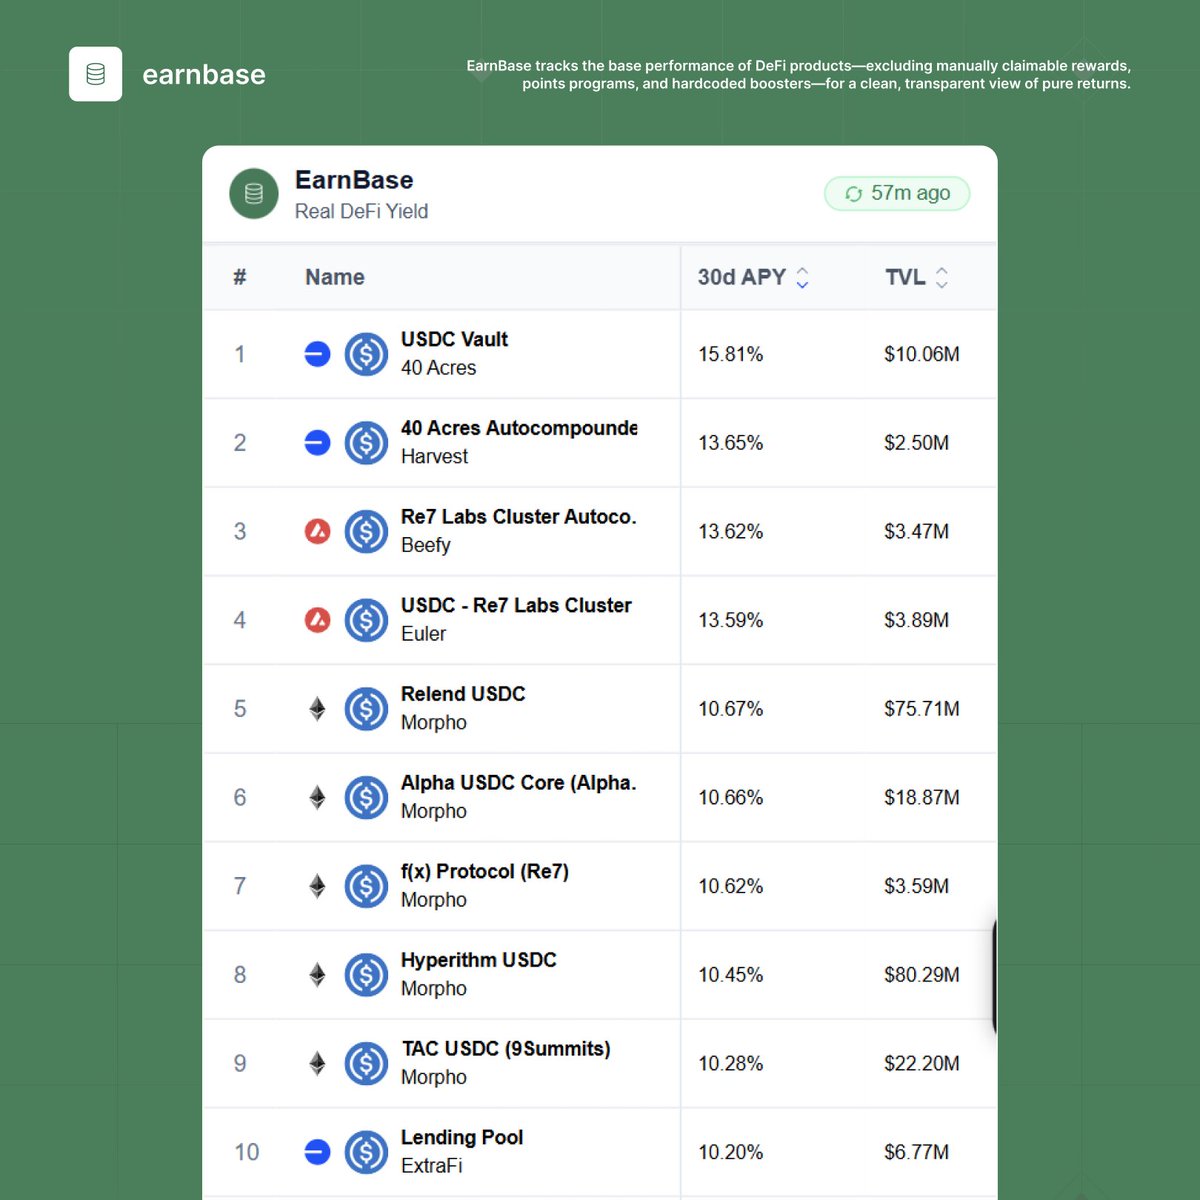Click the USDC coin icon in USDC Vault row
The width and height of the screenshot is (1200, 1200).
366,354
